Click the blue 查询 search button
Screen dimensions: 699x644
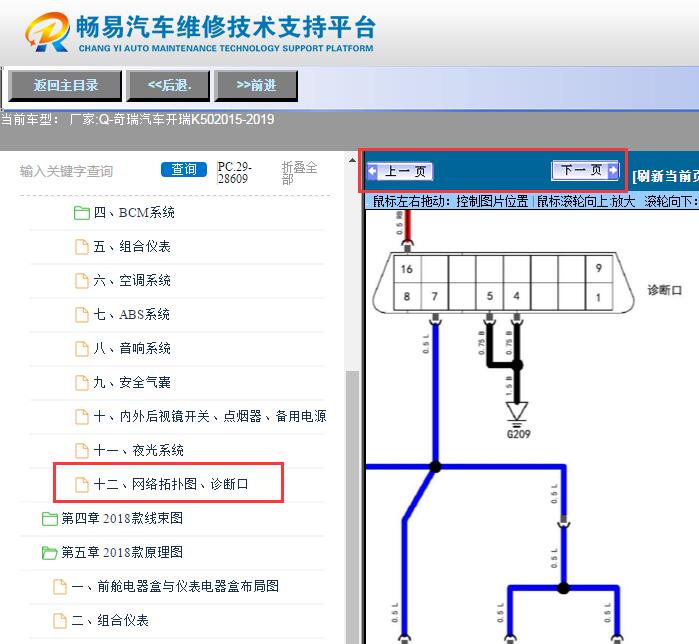(x=184, y=169)
